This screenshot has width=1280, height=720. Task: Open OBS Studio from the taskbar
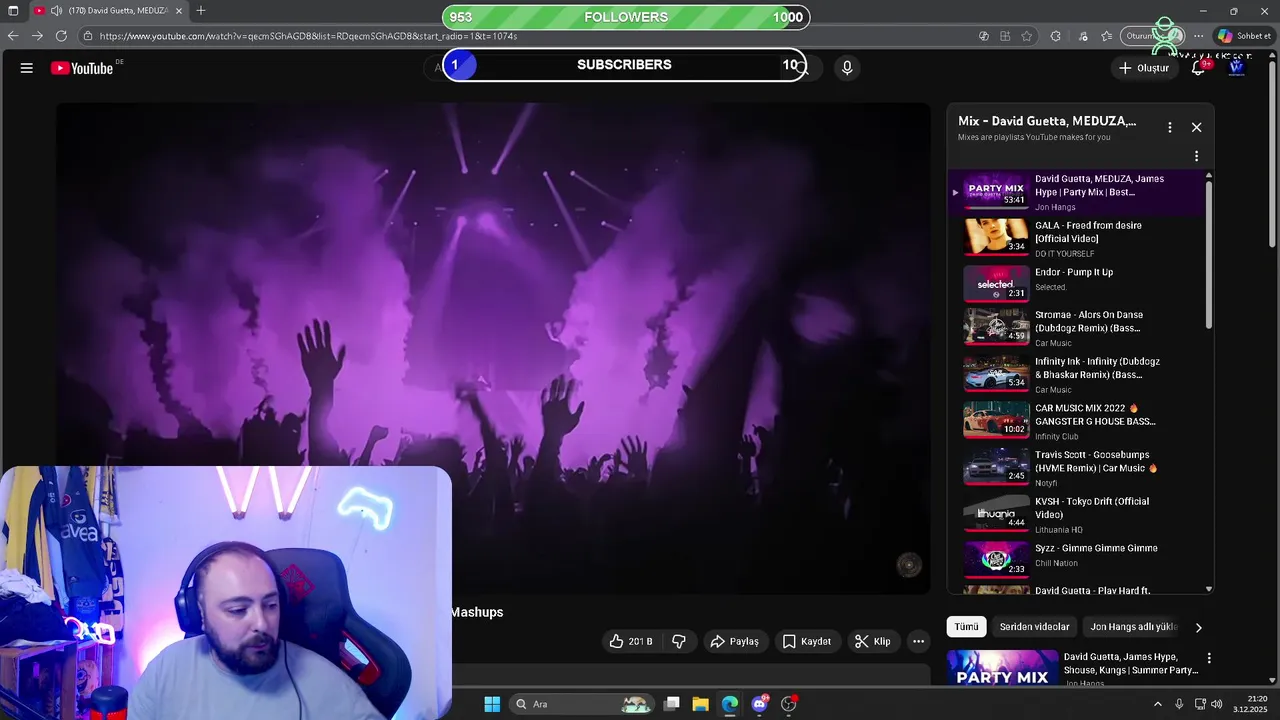point(789,704)
